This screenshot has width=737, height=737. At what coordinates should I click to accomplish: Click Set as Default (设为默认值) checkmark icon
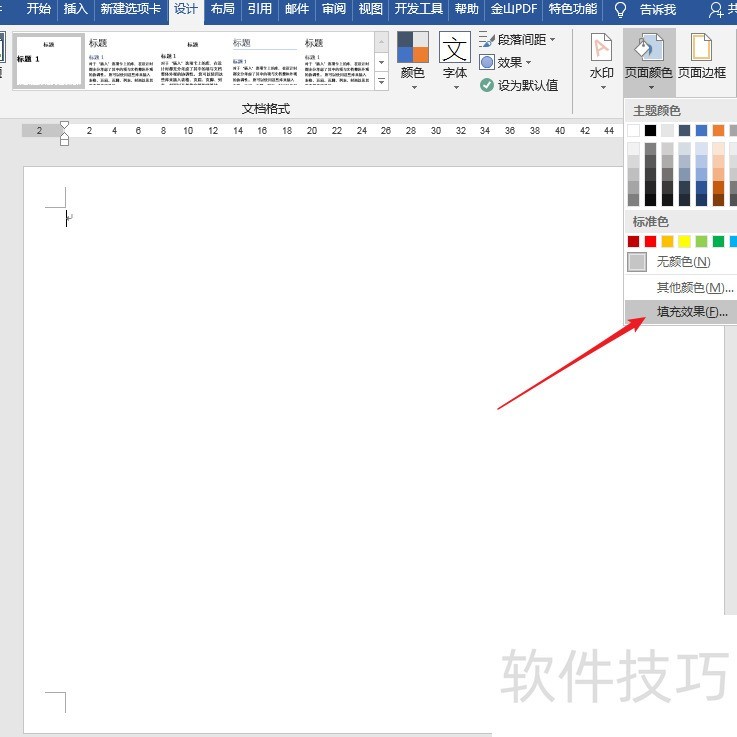pyautogui.click(x=487, y=85)
